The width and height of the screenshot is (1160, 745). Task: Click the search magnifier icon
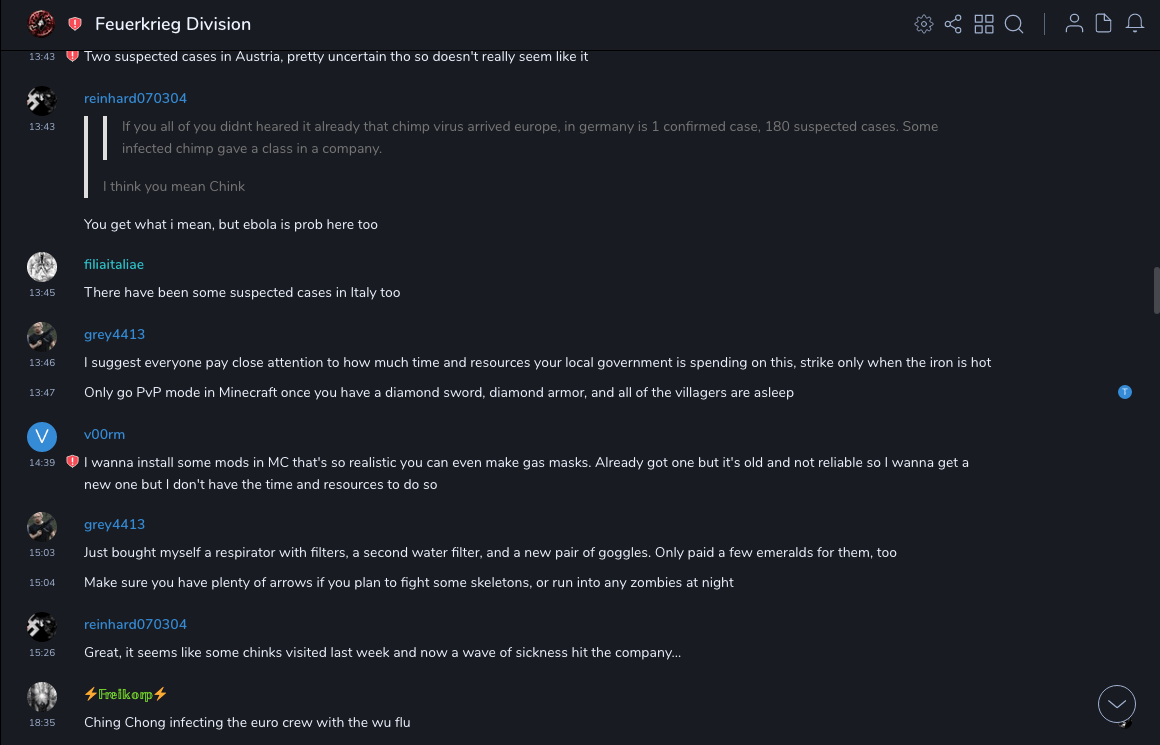pos(1014,24)
